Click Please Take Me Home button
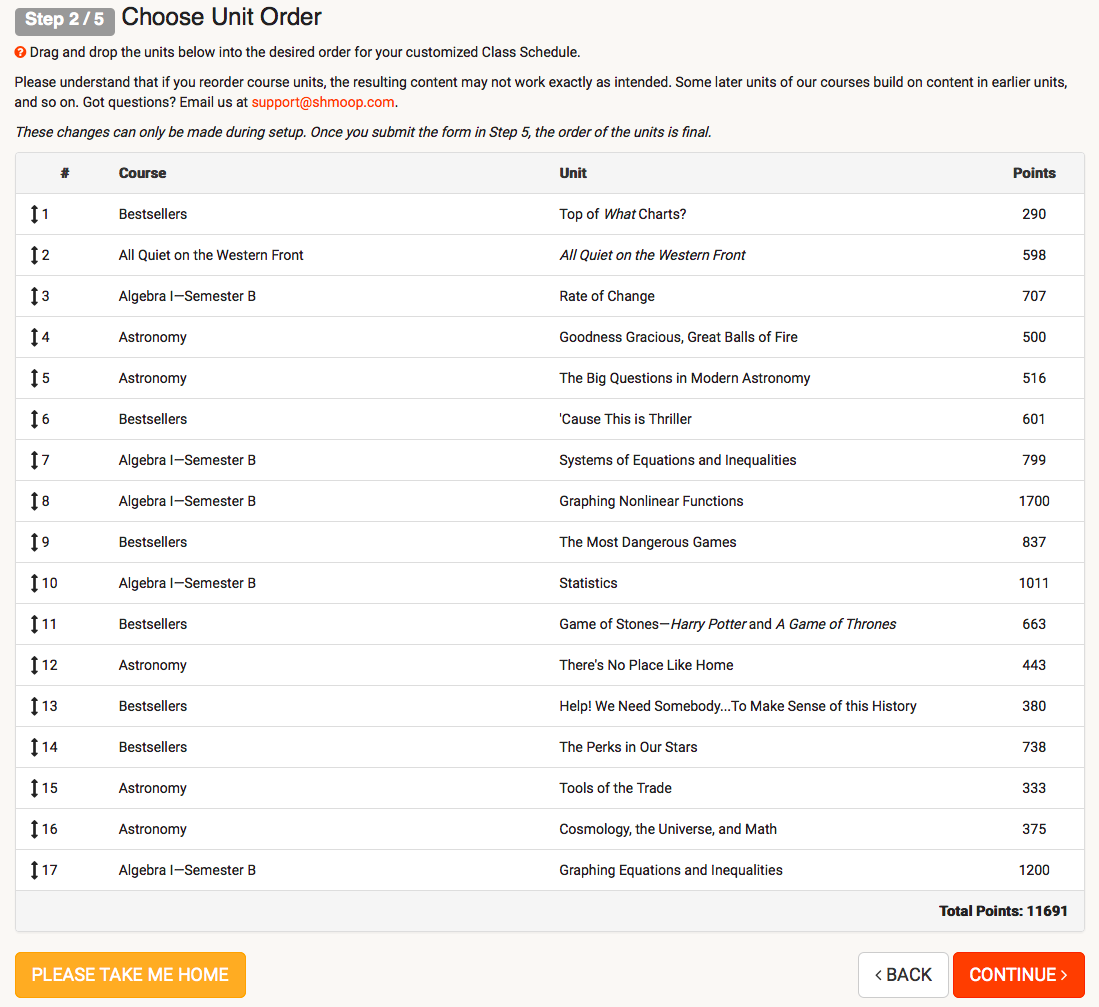 coord(130,975)
